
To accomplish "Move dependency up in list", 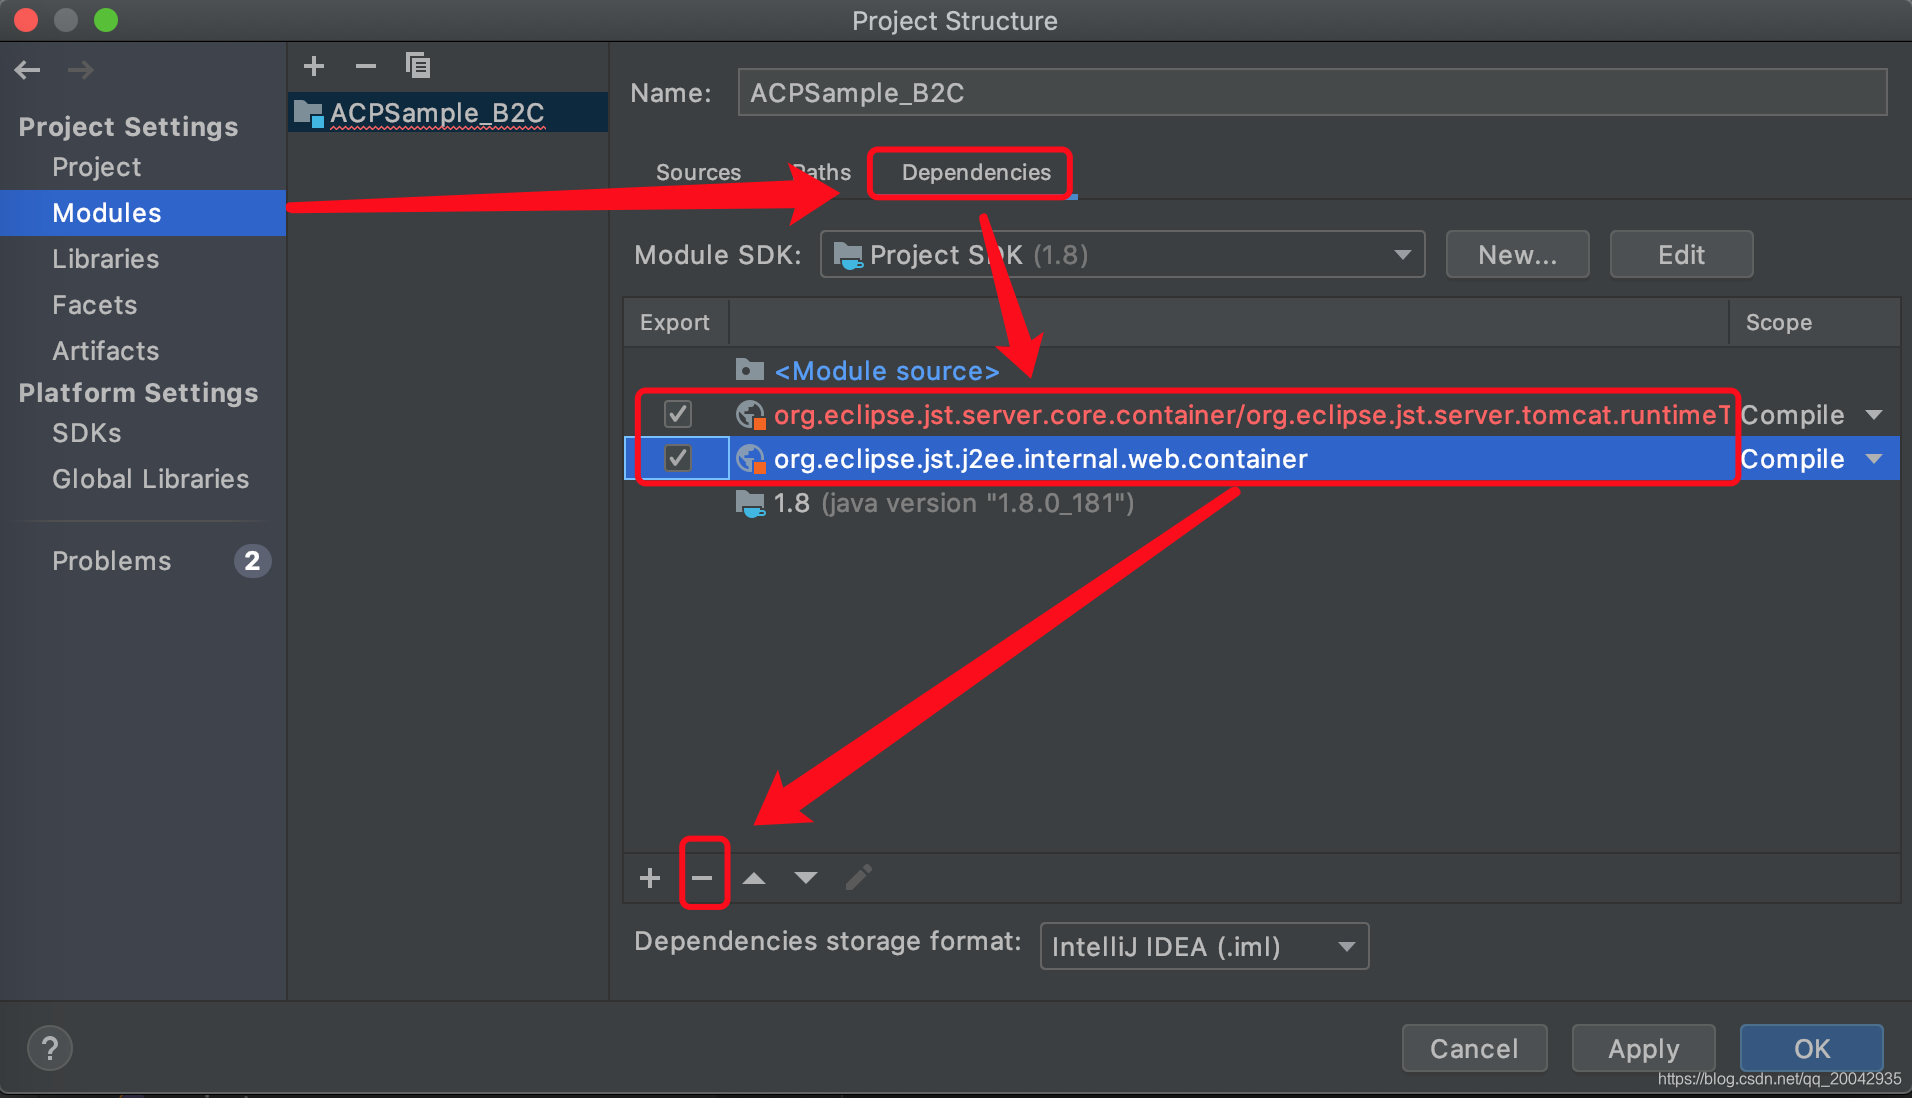I will point(754,878).
